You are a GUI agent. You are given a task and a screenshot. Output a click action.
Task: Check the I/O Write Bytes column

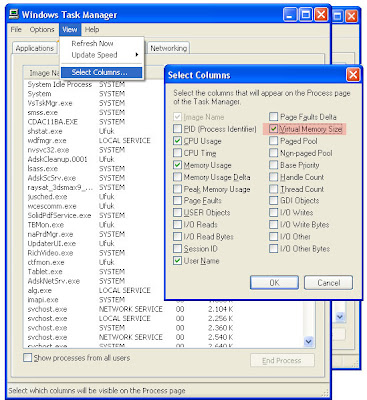coord(273,224)
